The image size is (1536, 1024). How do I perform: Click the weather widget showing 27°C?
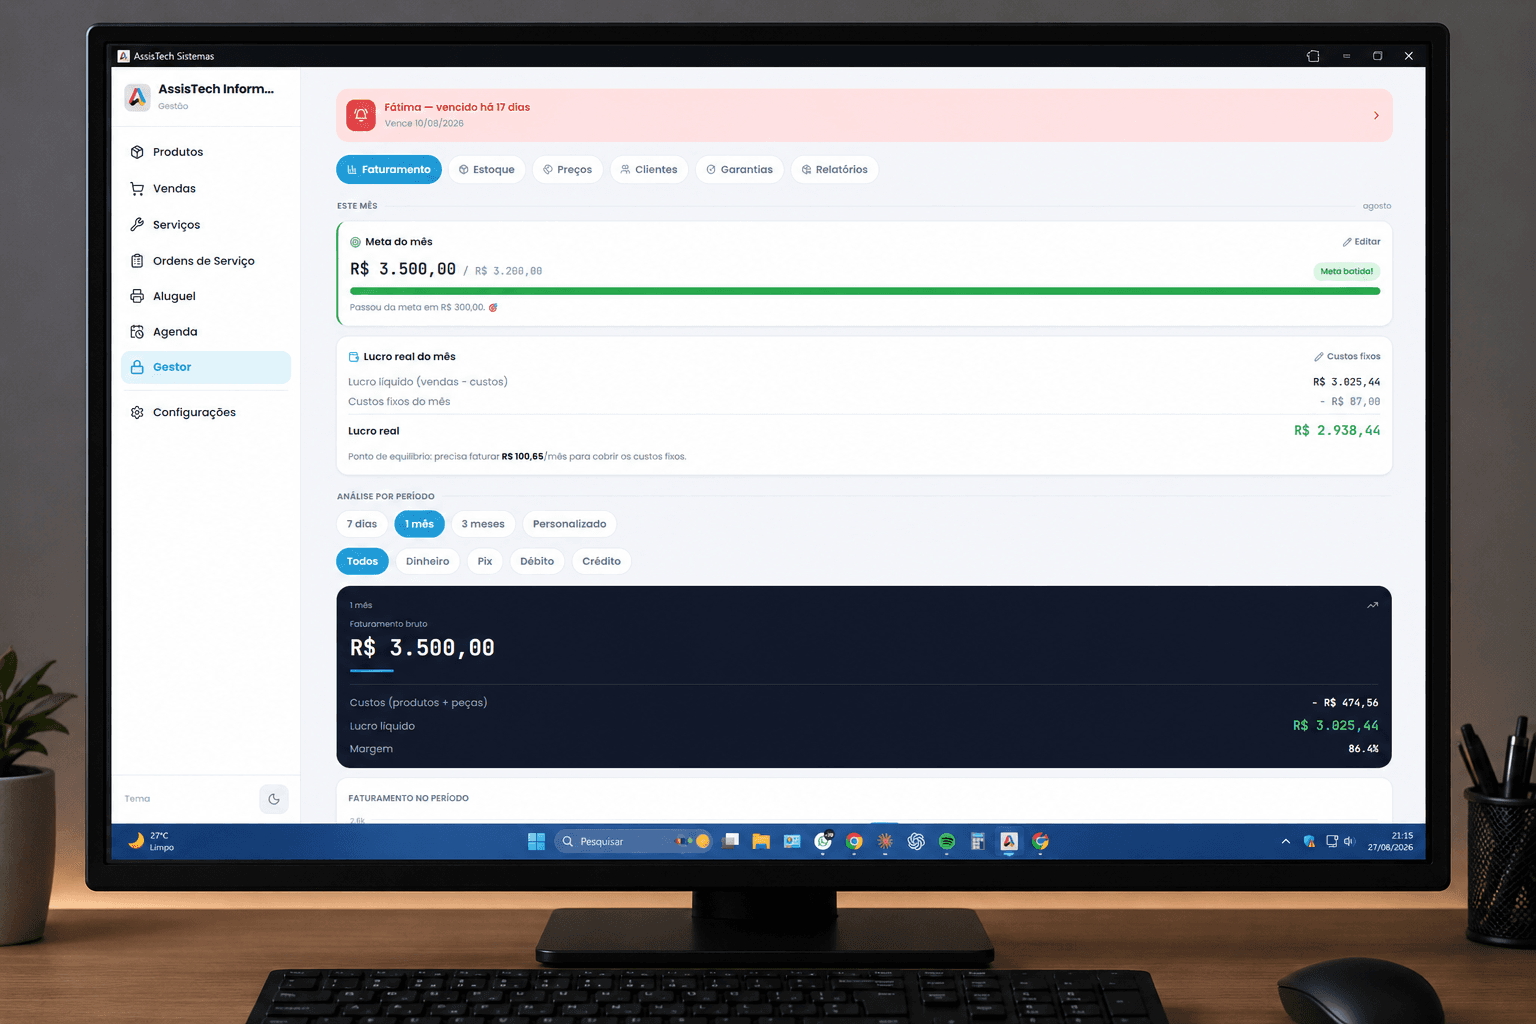coord(152,841)
